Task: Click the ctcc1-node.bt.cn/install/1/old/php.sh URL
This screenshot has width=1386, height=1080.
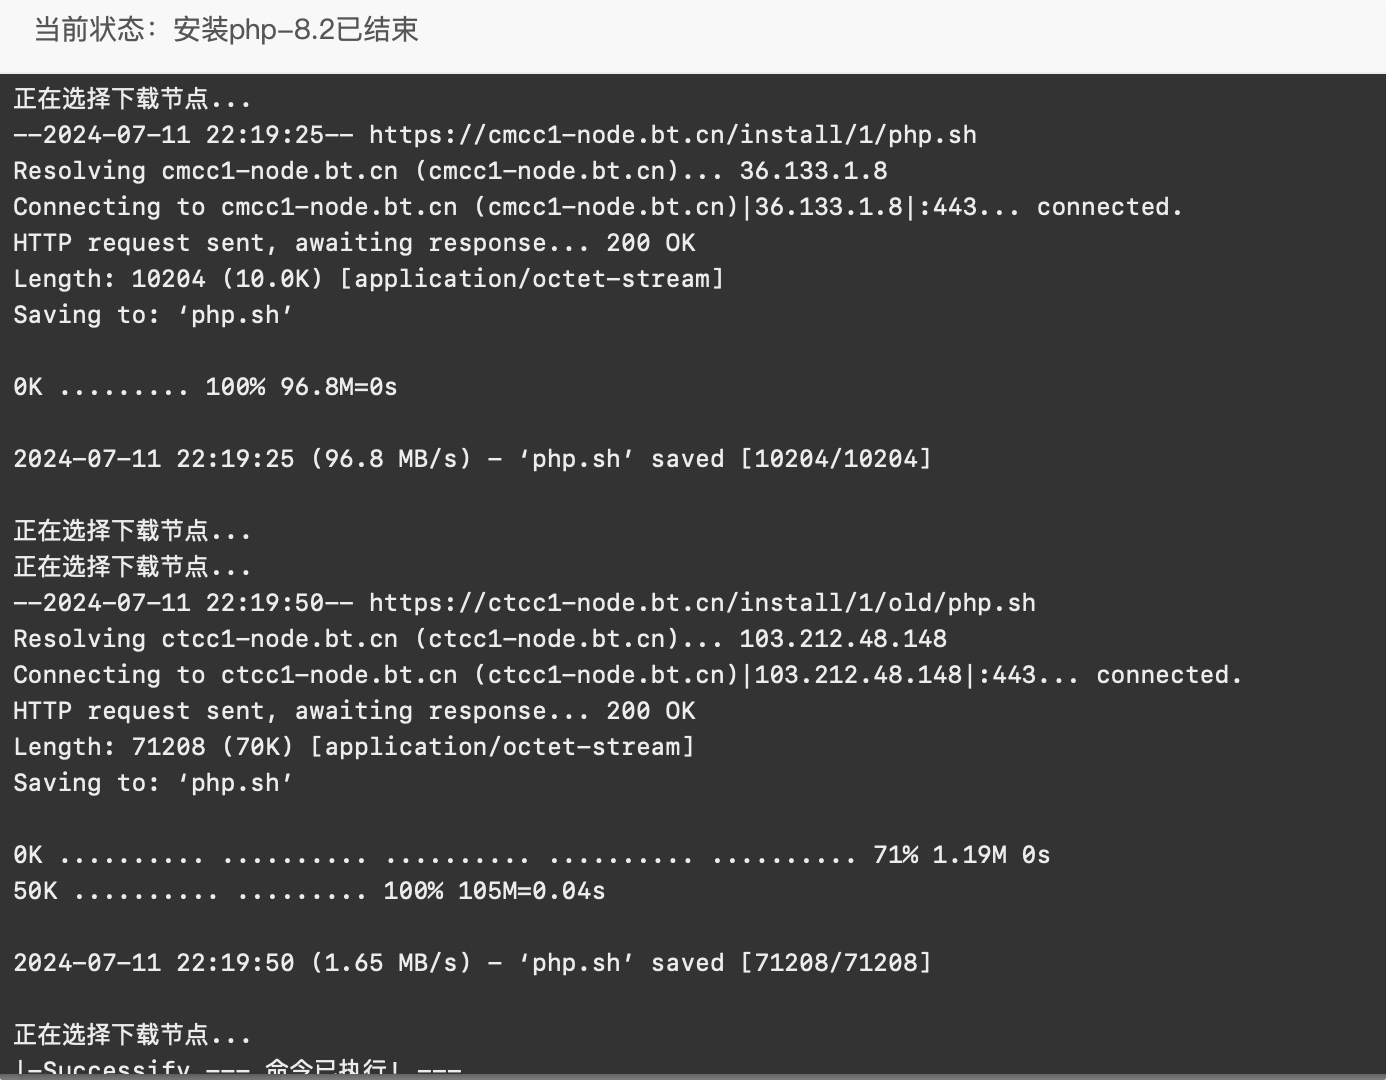Action: click(702, 603)
